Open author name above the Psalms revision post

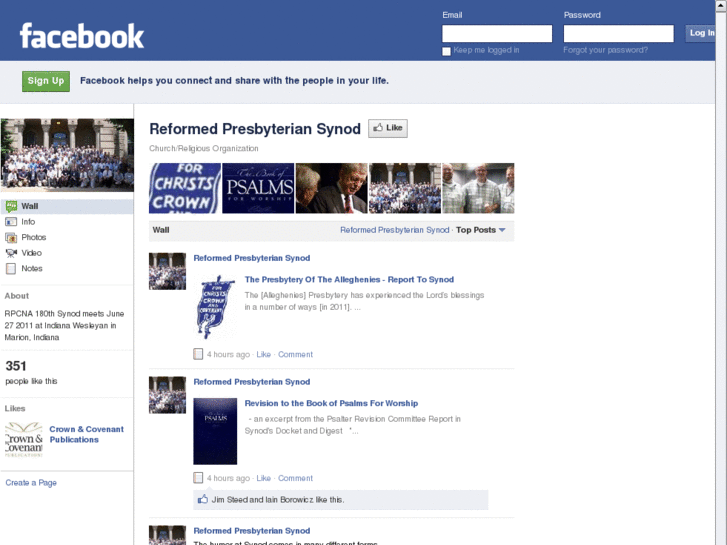pyautogui.click(x=252, y=382)
